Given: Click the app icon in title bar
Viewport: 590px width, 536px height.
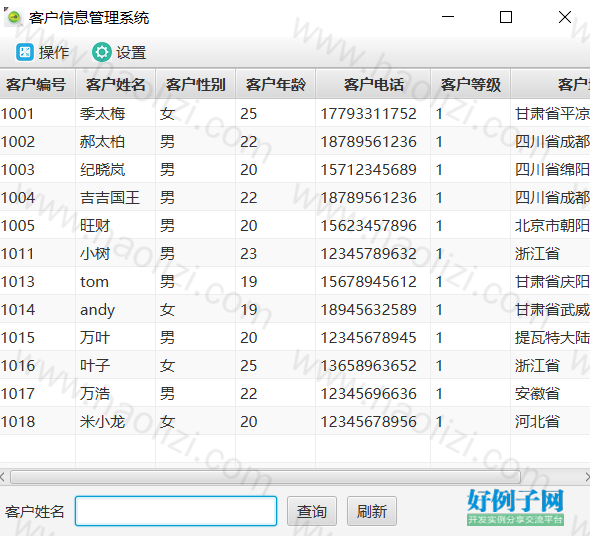Looking at the screenshot, I should (x=13, y=17).
